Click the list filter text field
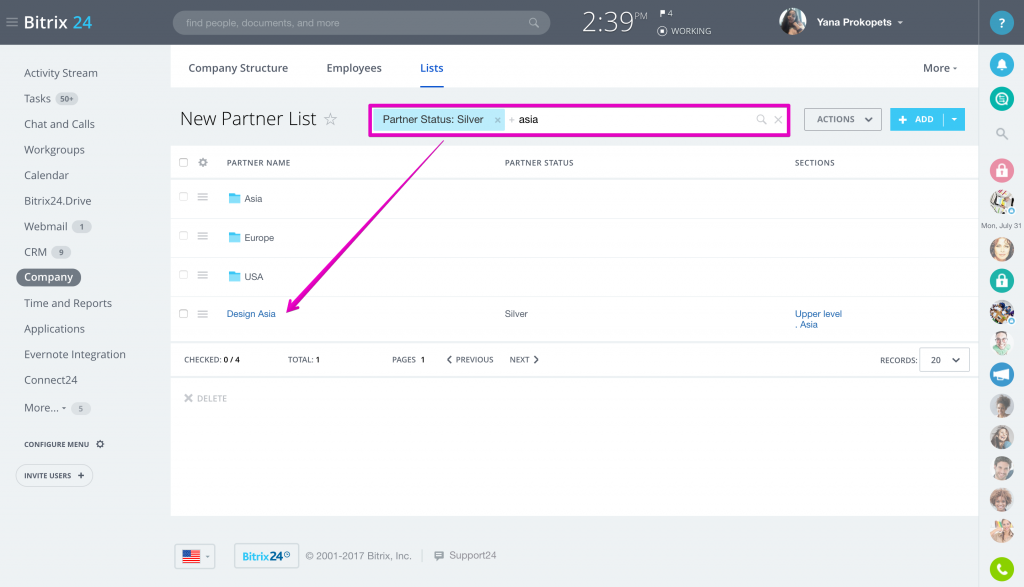The height and width of the screenshot is (587, 1024). [633, 119]
